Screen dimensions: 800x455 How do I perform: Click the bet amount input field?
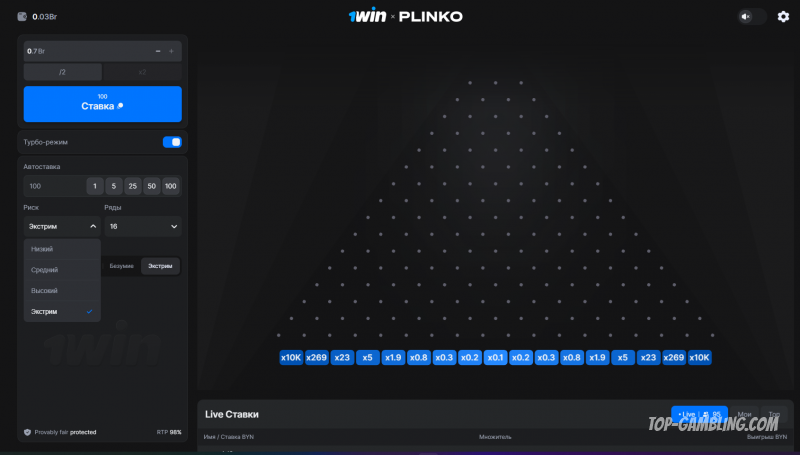tap(85, 51)
